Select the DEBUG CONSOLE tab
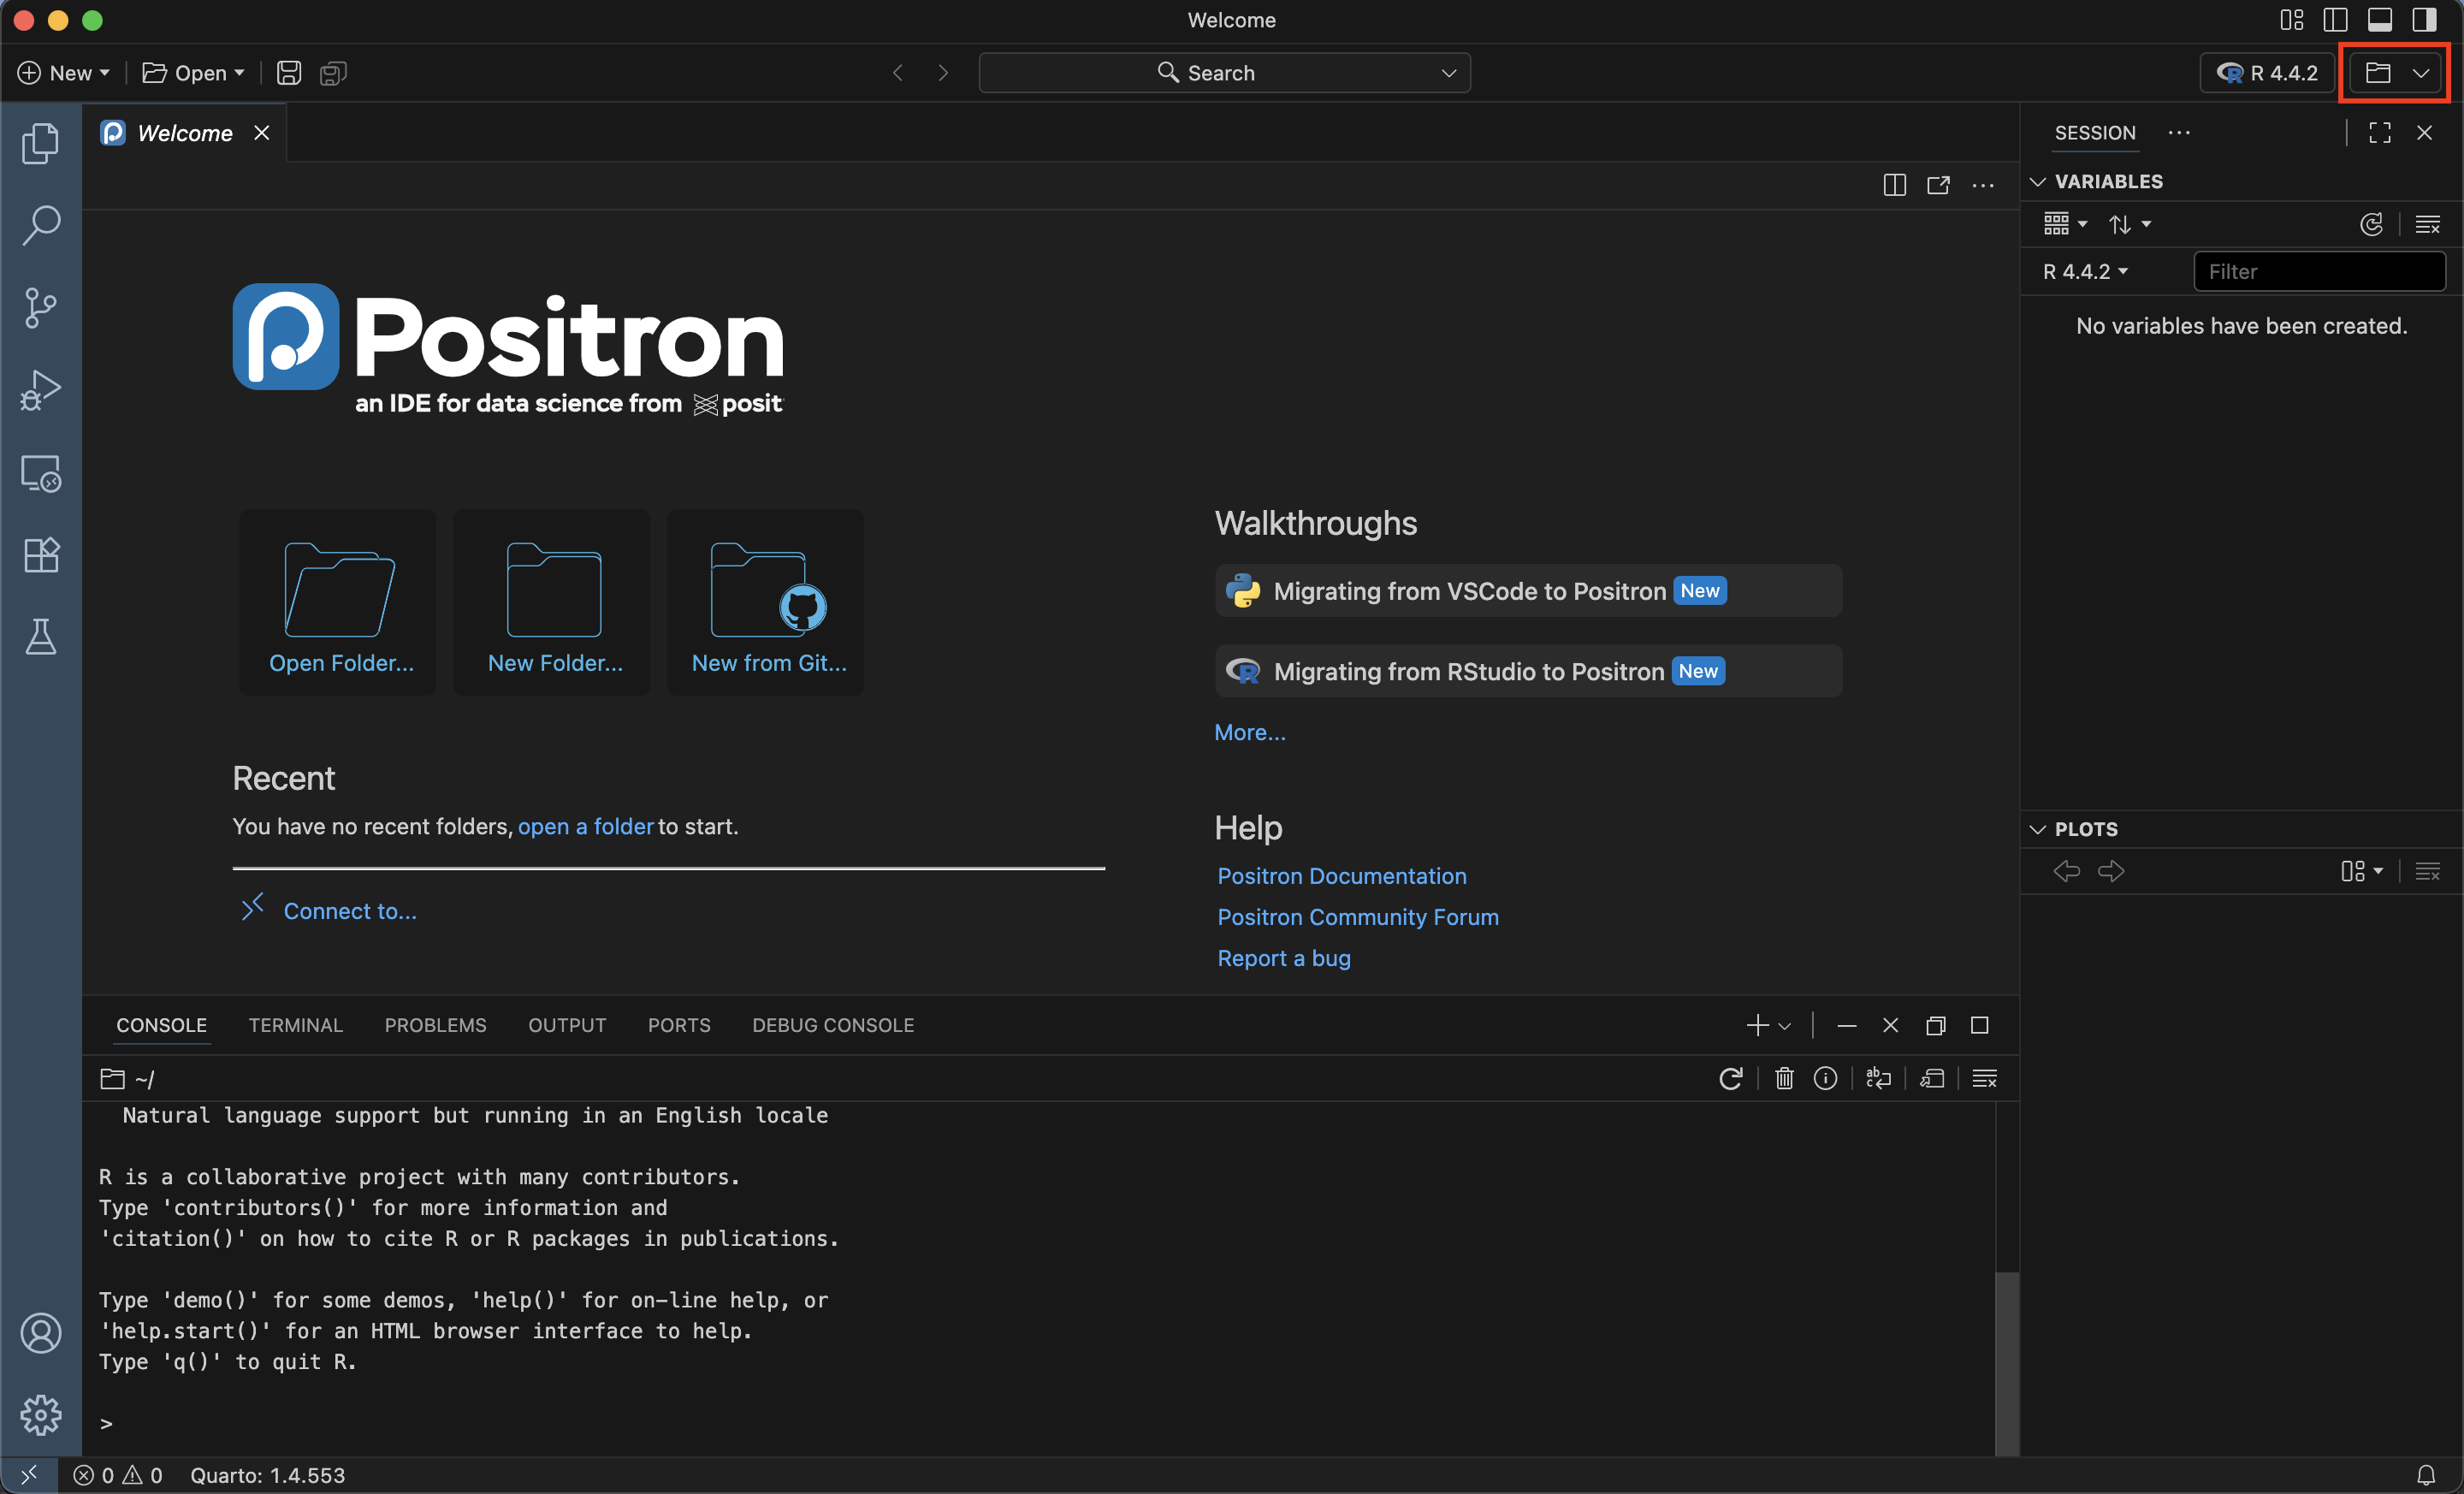This screenshot has height=1494, width=2464. click(x=832, y=1025)
